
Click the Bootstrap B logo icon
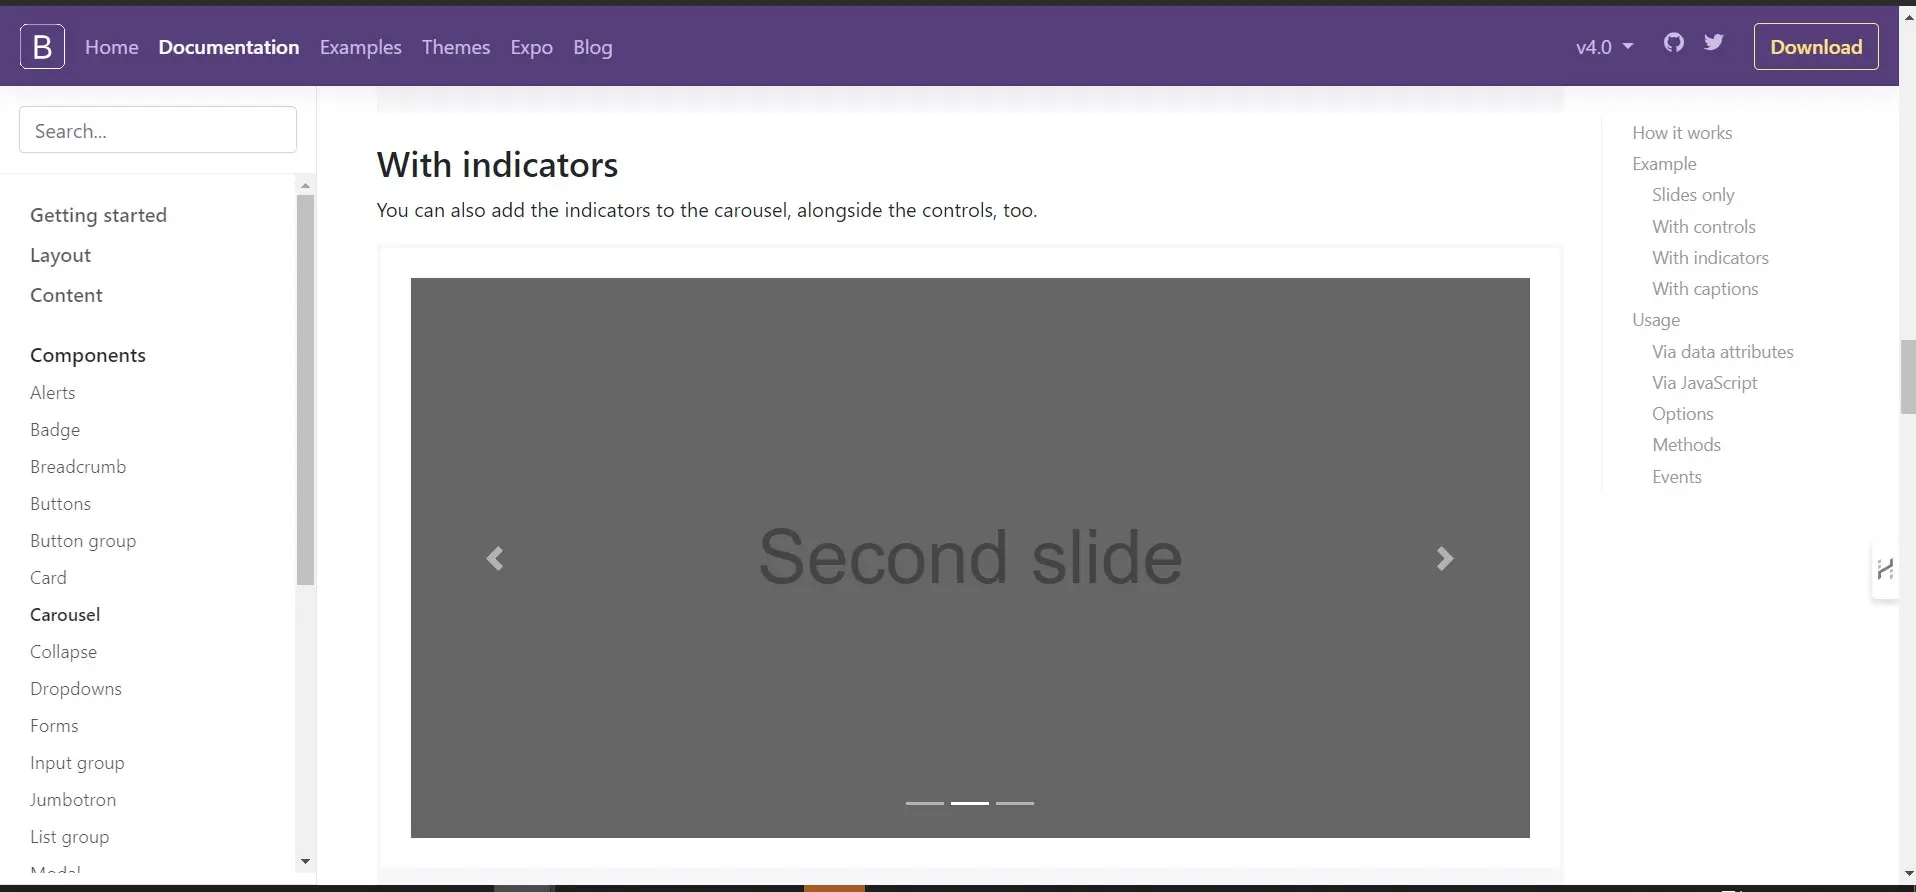(x=42, y=47)
